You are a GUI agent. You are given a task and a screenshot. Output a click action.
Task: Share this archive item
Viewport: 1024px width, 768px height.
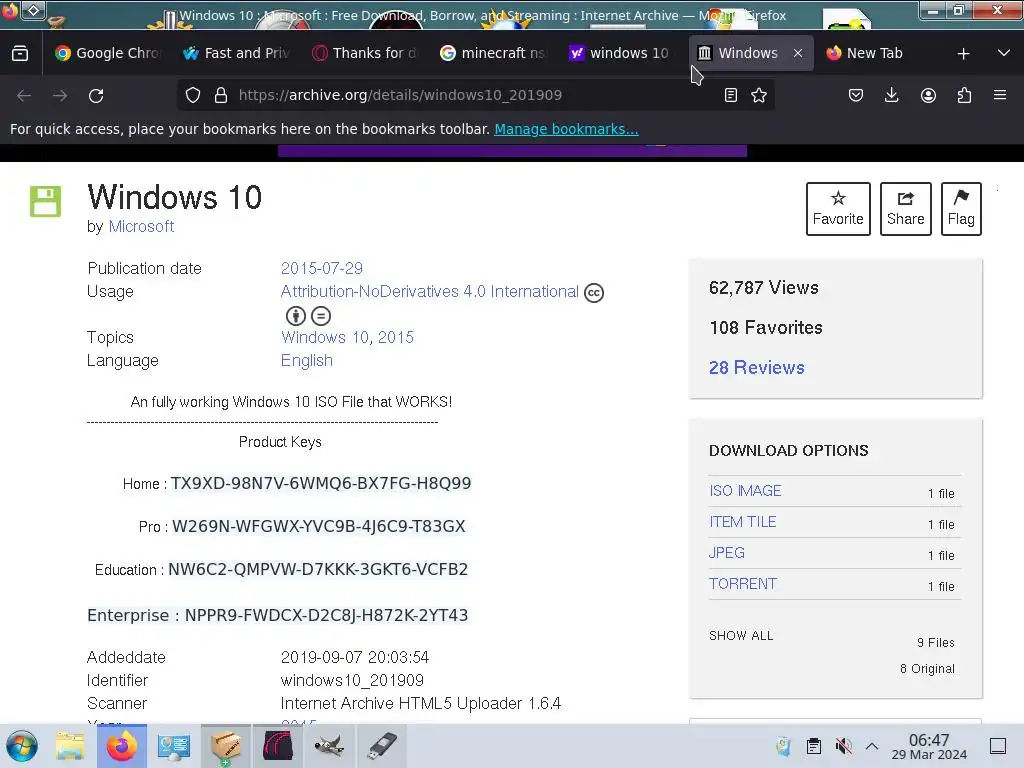[x=905, y=209]
